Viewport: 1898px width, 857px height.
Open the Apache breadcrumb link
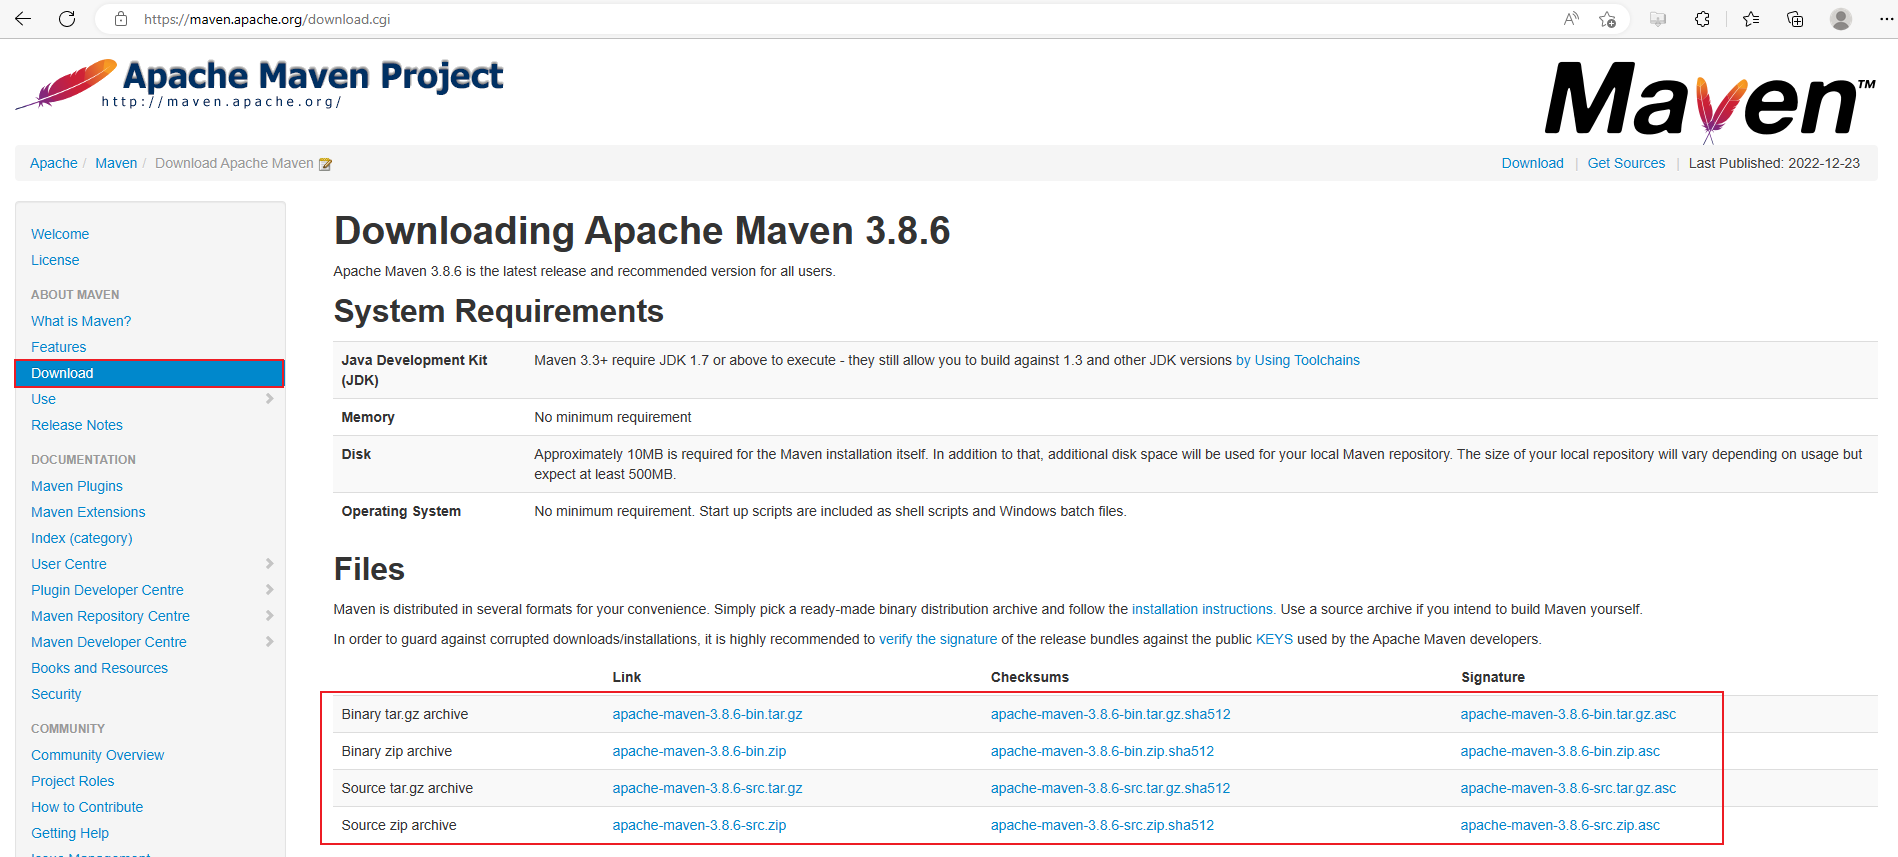[54, 163]
